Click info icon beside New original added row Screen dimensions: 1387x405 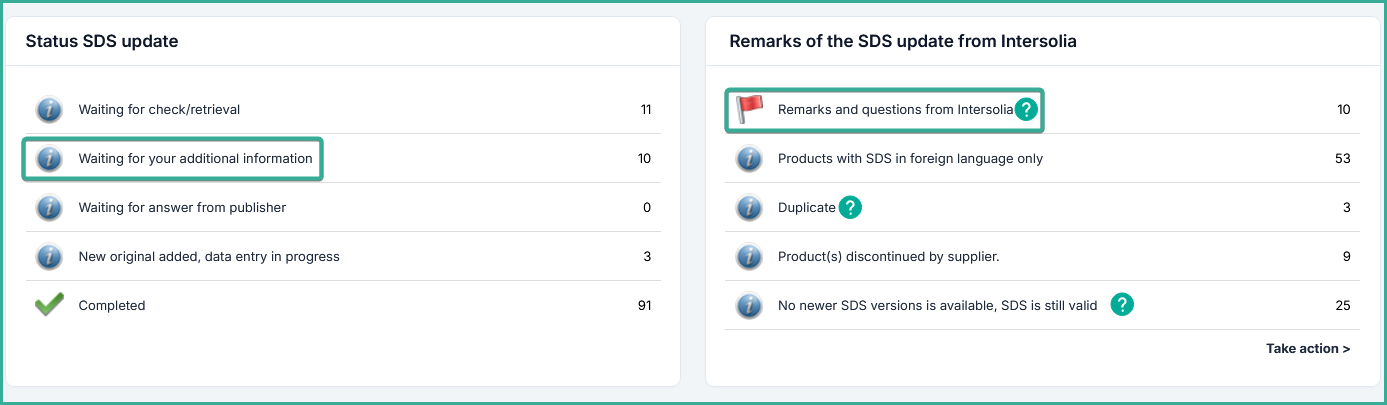click(49, 257)
